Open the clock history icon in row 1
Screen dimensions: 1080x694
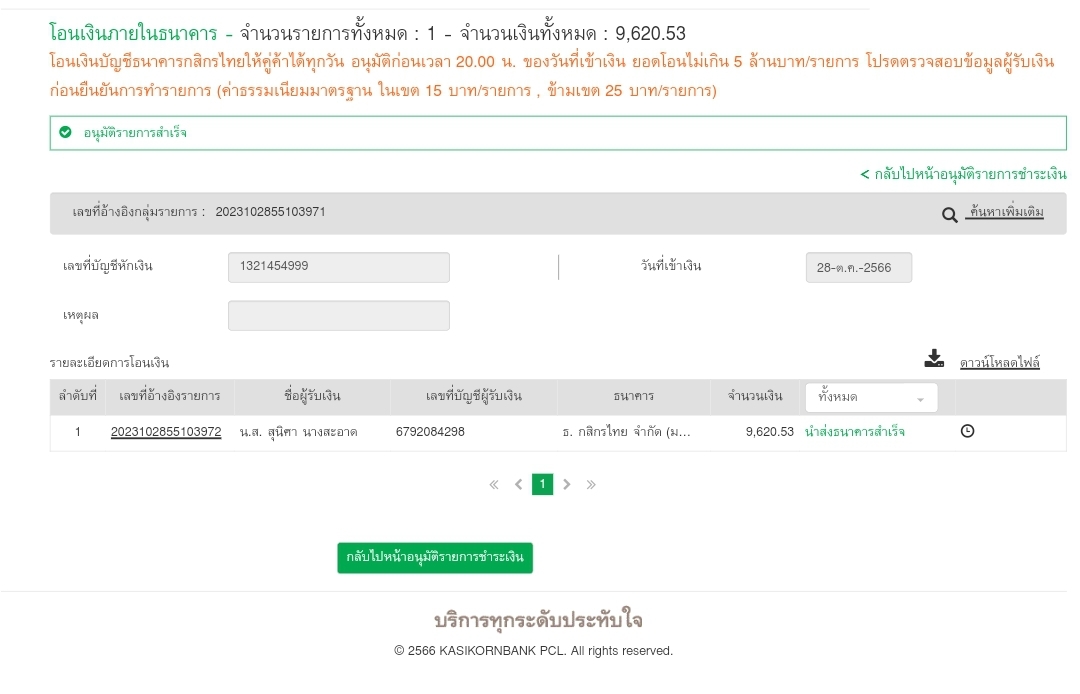(x=967, y=431)
